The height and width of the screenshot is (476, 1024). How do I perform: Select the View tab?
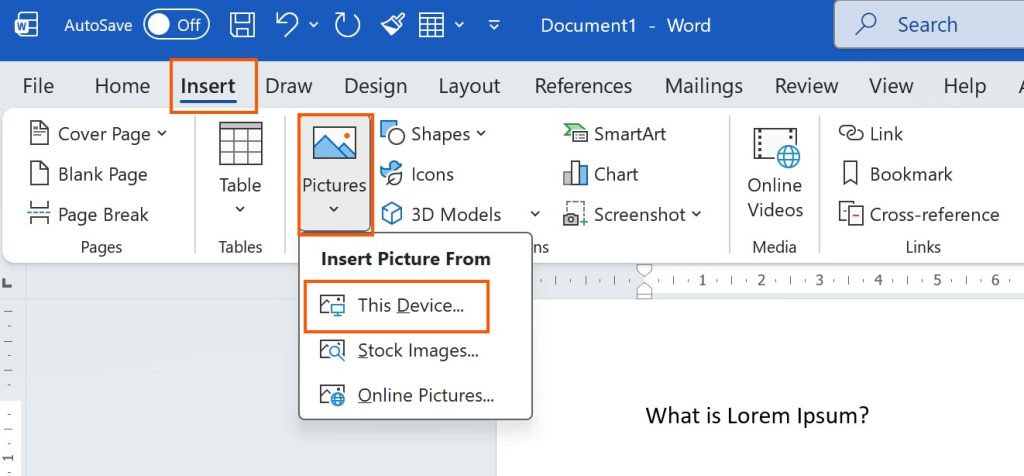coord(890,86)
